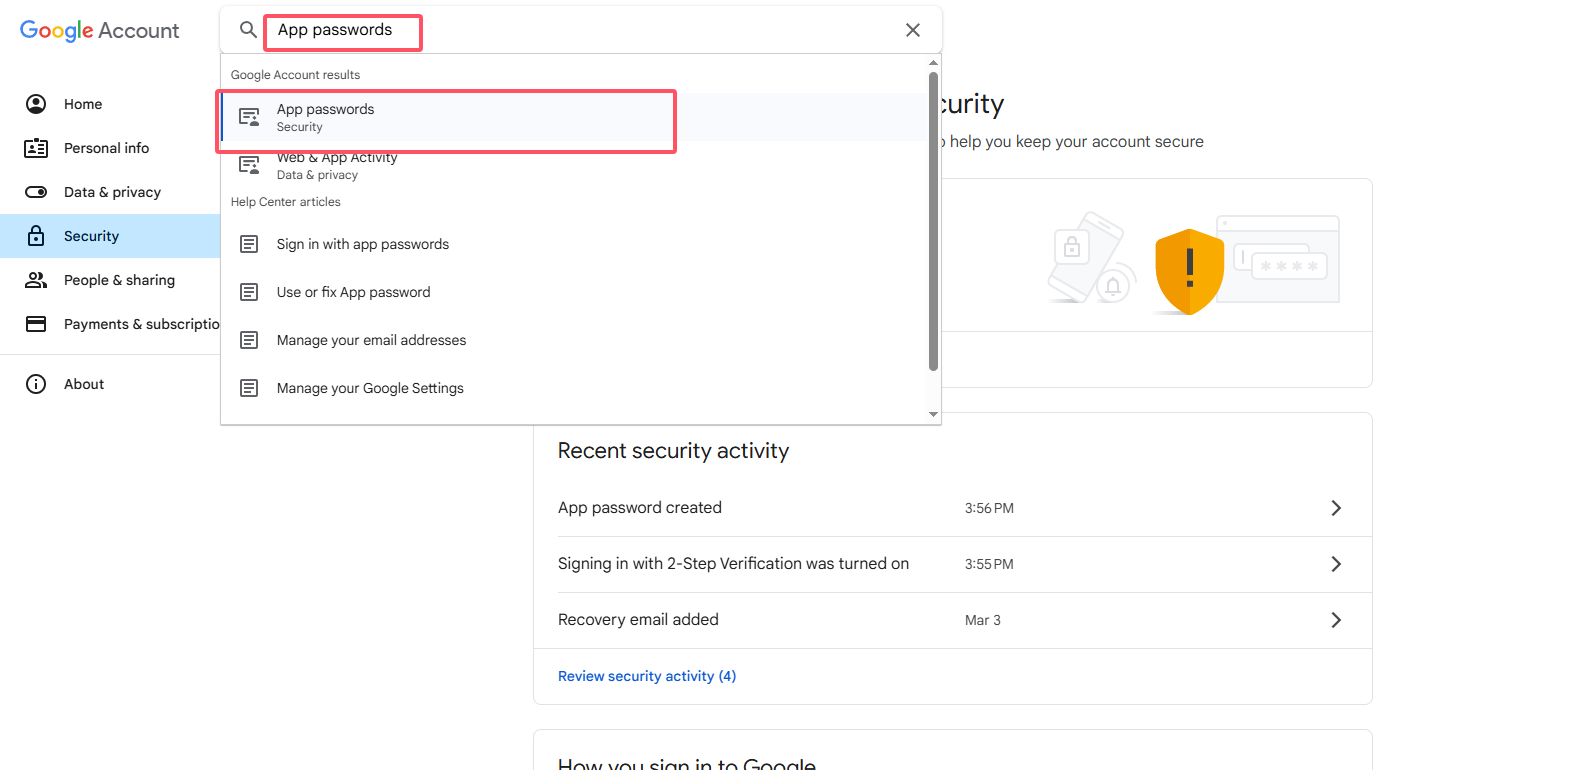Click the 3:55 PM timestamp
The image size is (1587, 770).
point(989,564)
